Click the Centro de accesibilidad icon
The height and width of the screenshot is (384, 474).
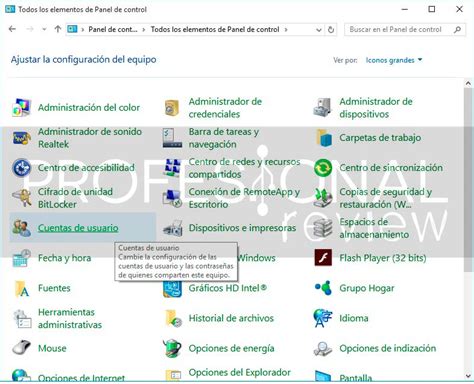22,168
